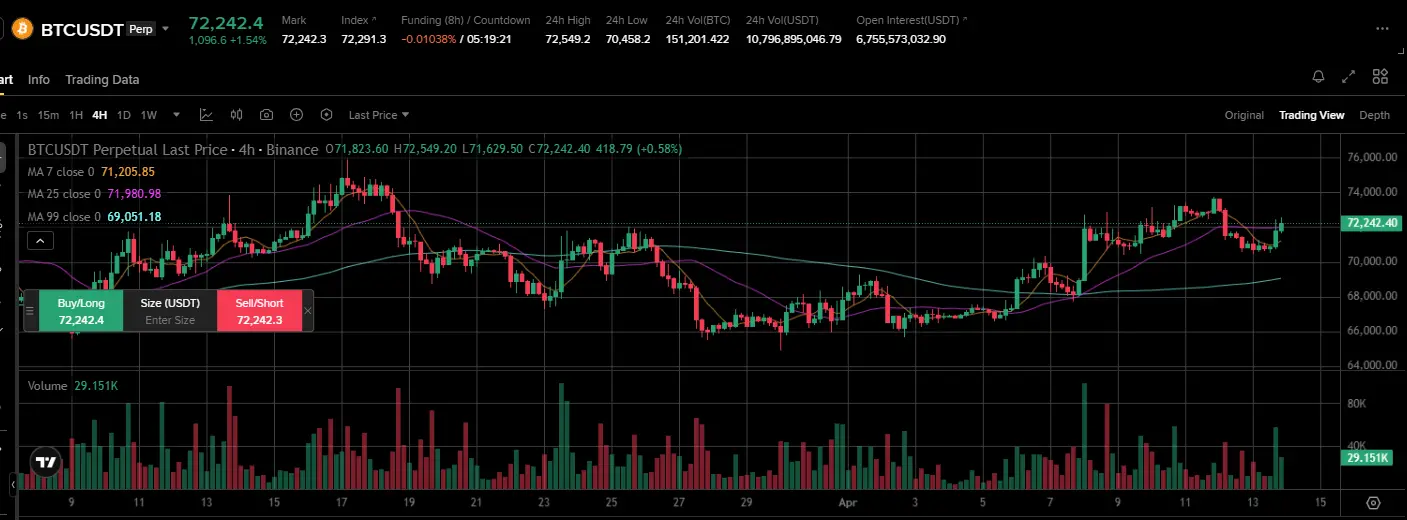Open the Index price link
The height and width of the screenshot is (520, 1407).
(359, 20)
